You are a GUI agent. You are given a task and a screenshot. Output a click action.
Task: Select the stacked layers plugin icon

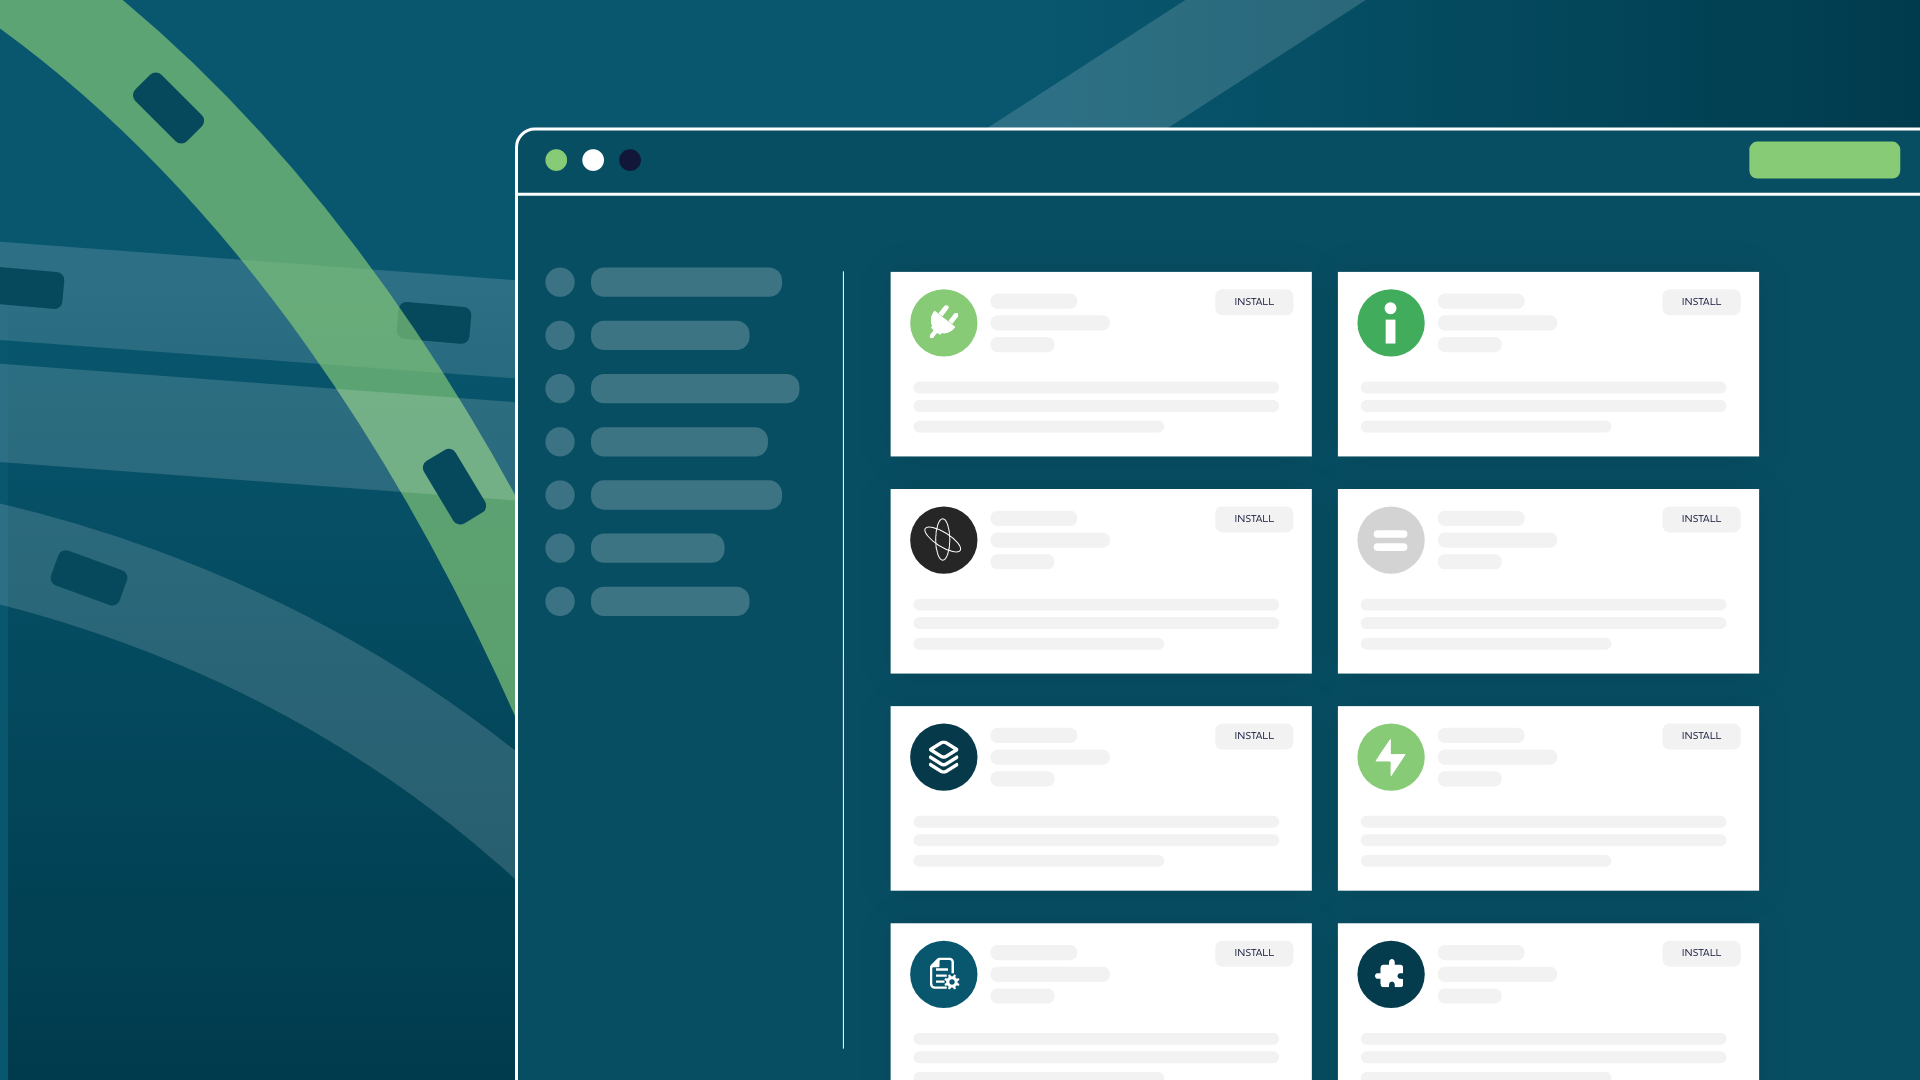(943, 756)
